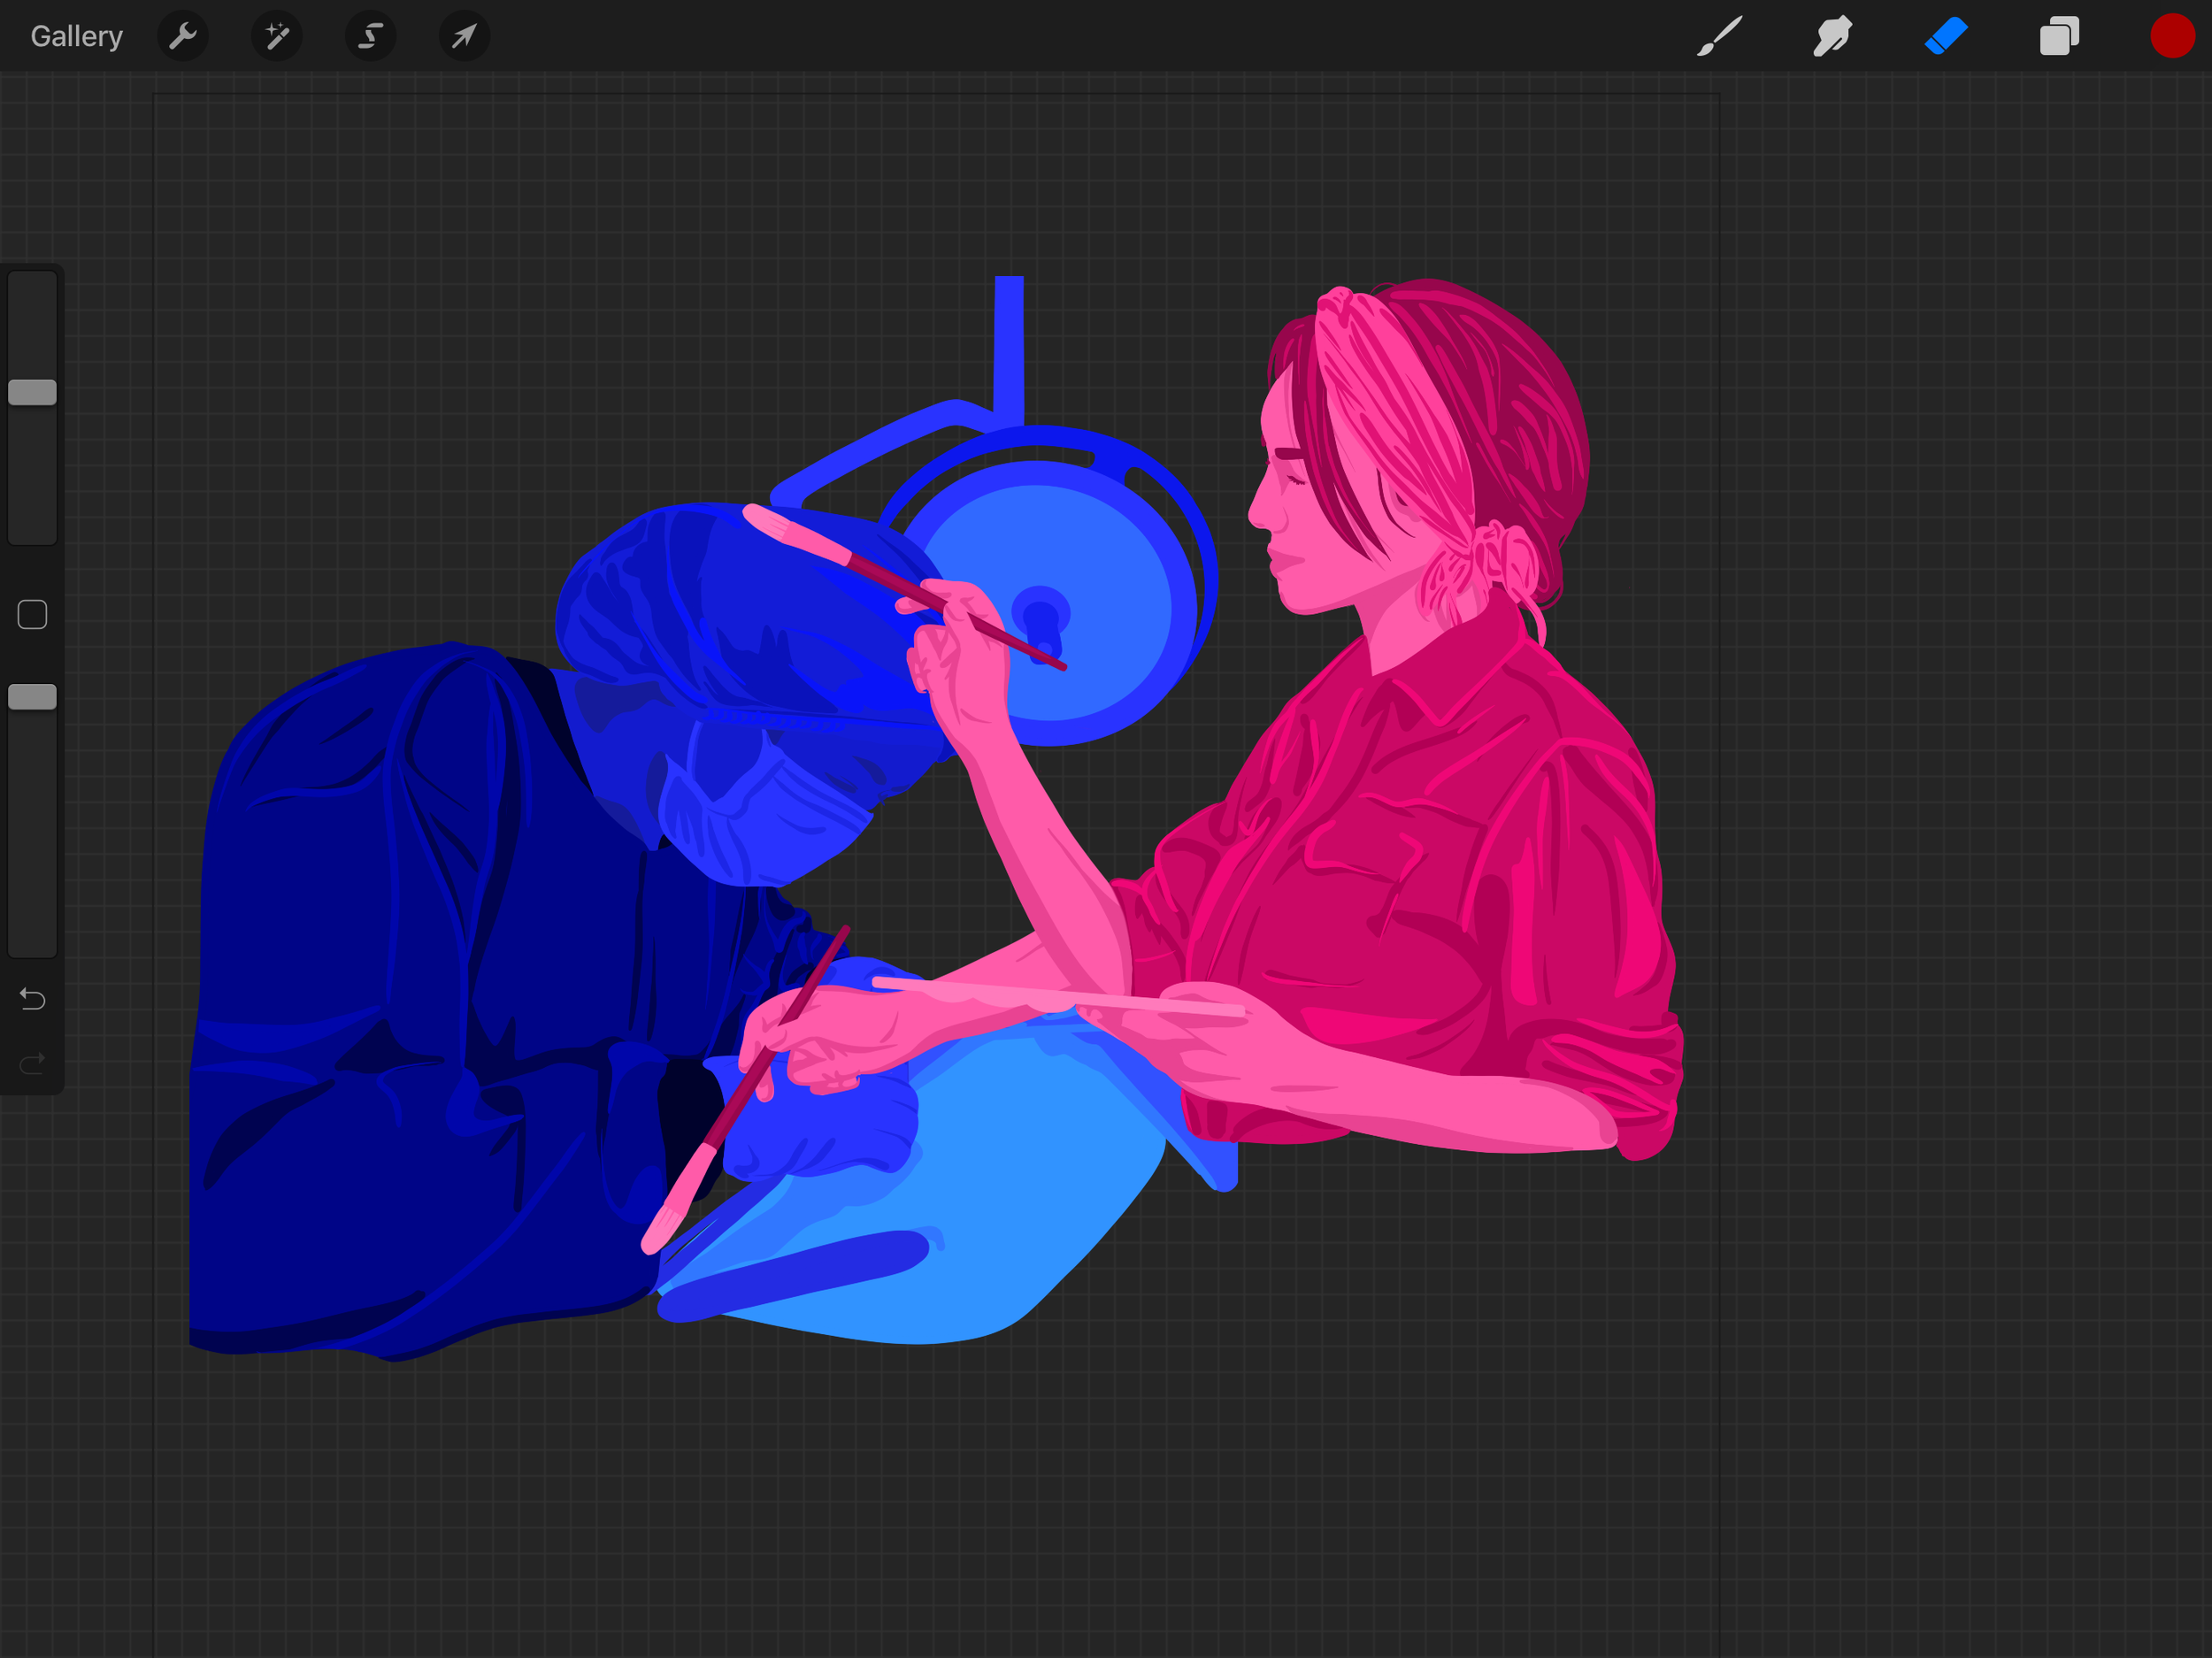Select the Smudge tool
The image size is (2212, 1658).
[x=1832, y=37]
